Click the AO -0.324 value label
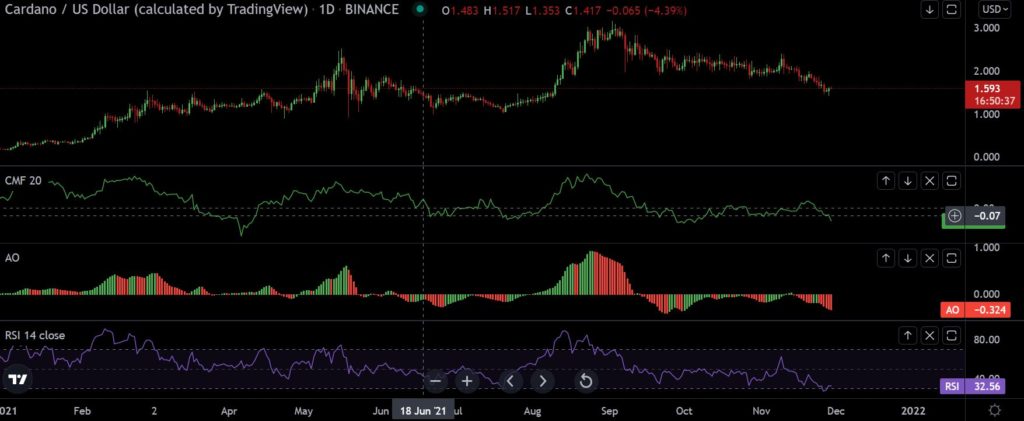This screenshot has height=421, width=1024. coord(977,310)
